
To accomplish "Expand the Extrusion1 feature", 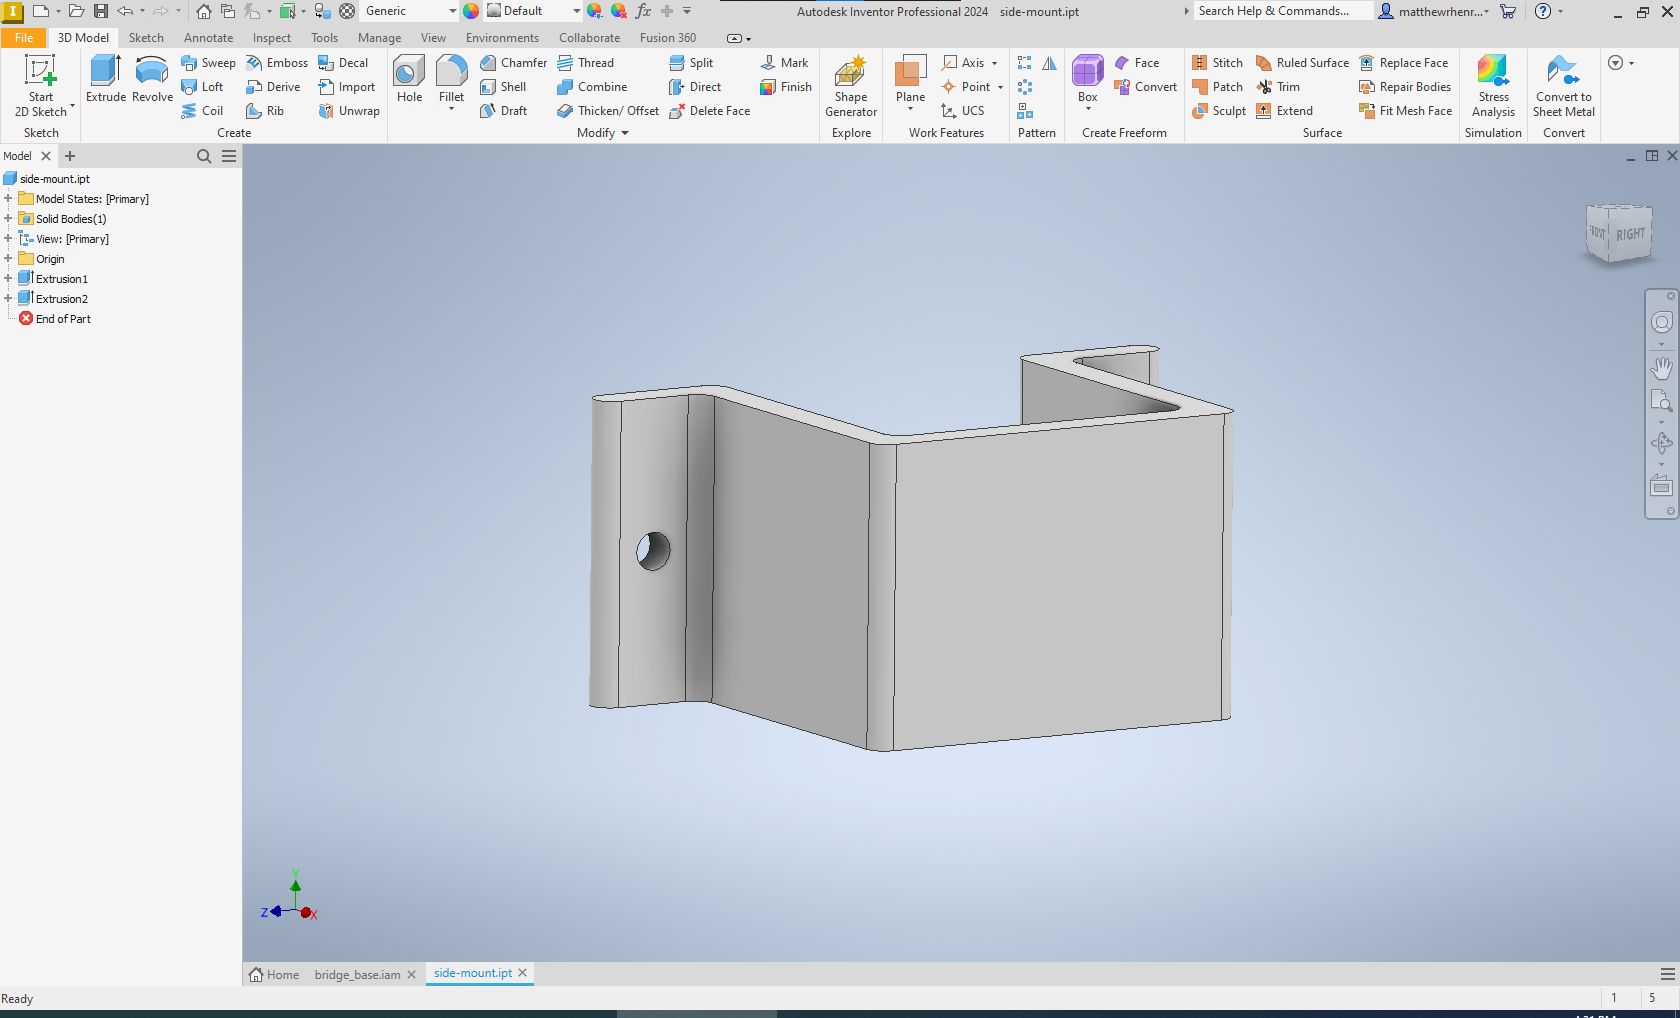I will tap(8, 279).
